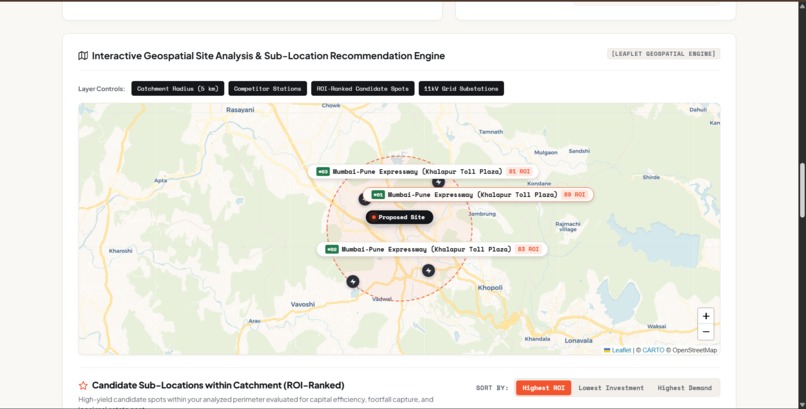Click lightning marker nearest Vavoshi
Image resolution: width=806 pixels, height=409 pixels.
pyautogui.click(x=353, y=282)
